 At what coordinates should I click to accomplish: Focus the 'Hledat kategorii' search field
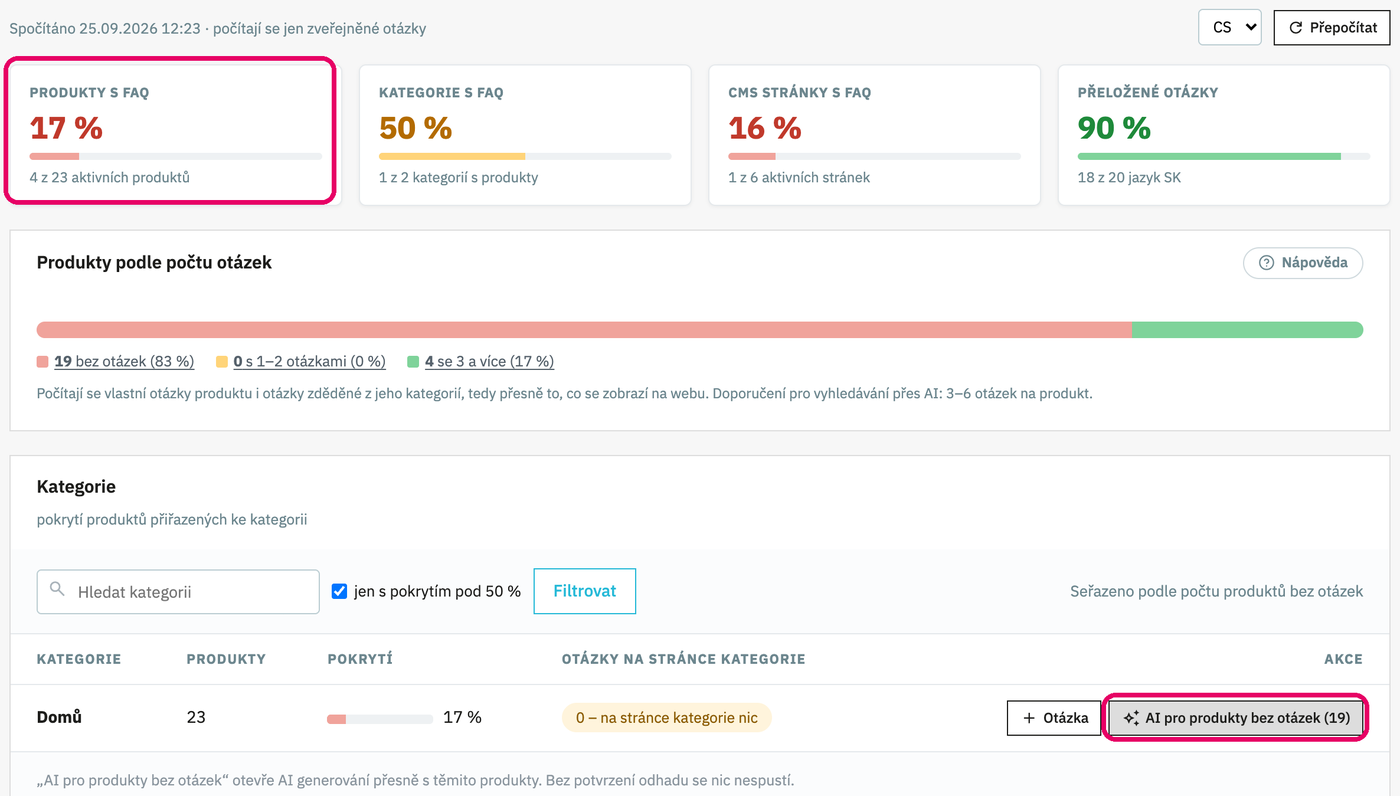pyautogui.click(x=178, y=592)
